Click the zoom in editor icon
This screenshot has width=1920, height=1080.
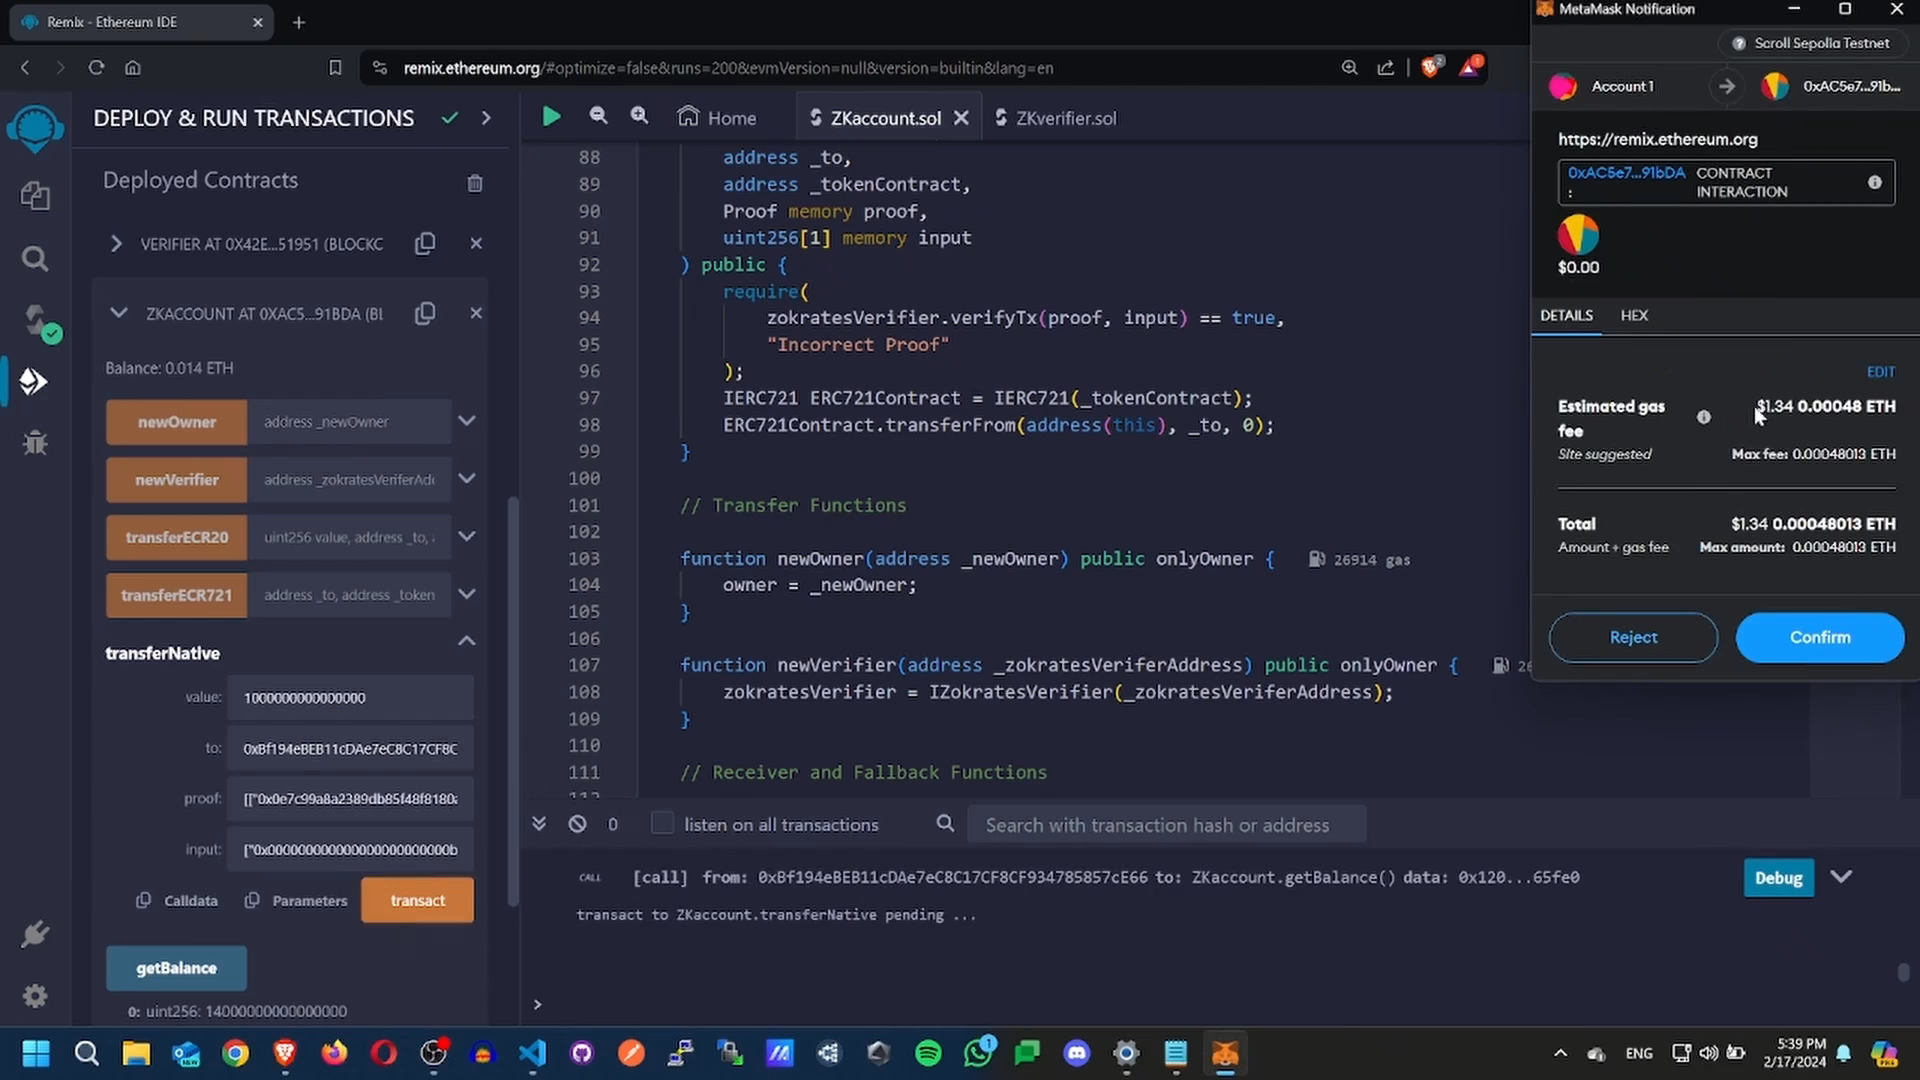[x=639, y=116]
